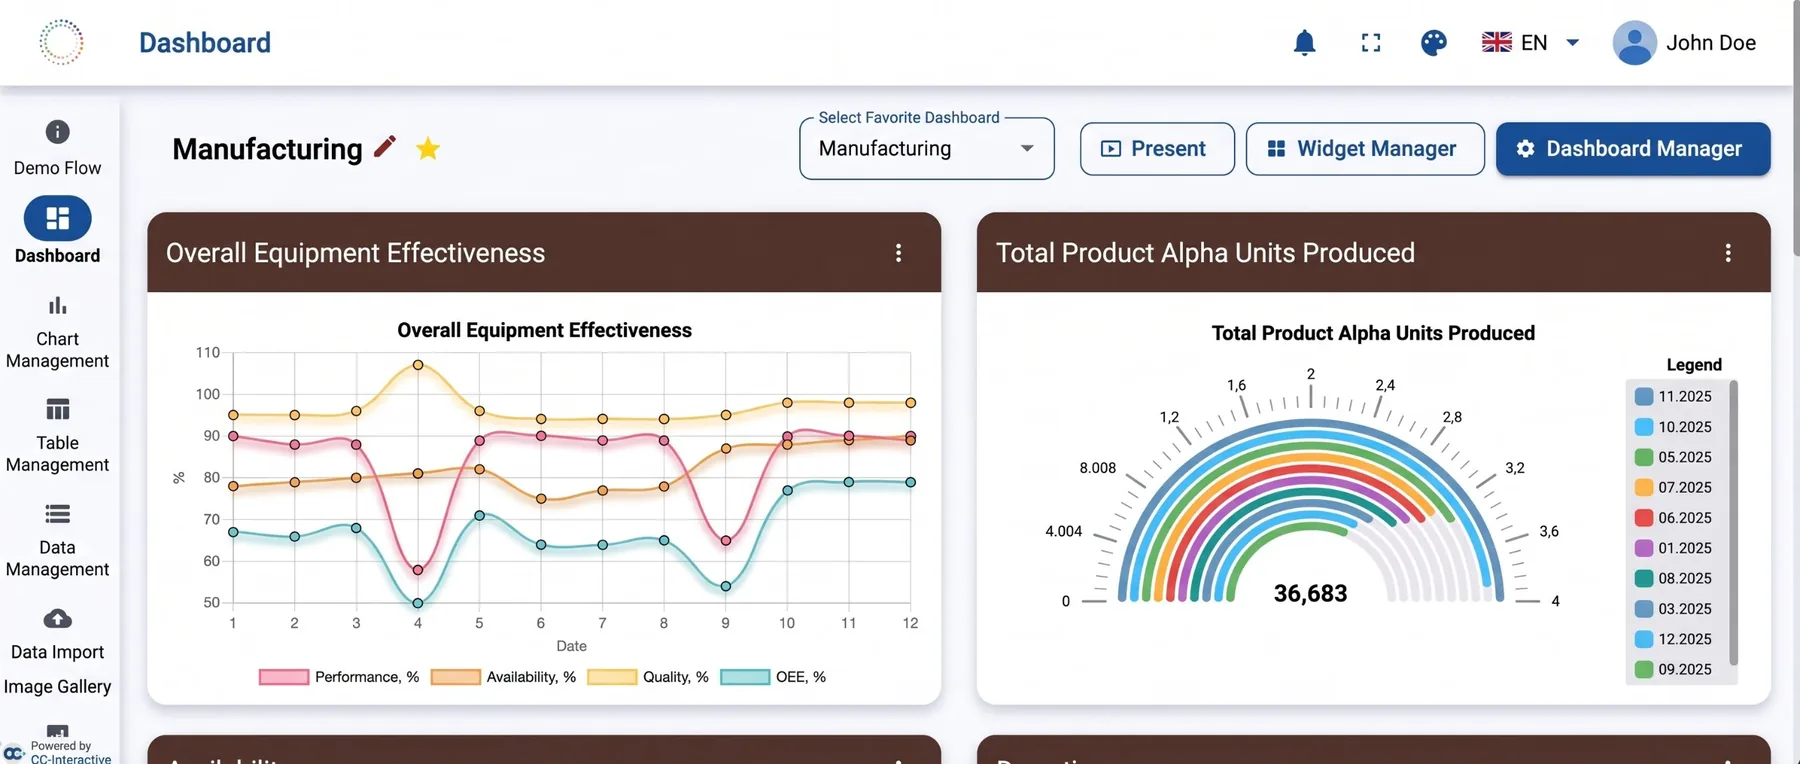Open the notifications bell
This screenshot has height=764, width=1800.
point(1304,43)
